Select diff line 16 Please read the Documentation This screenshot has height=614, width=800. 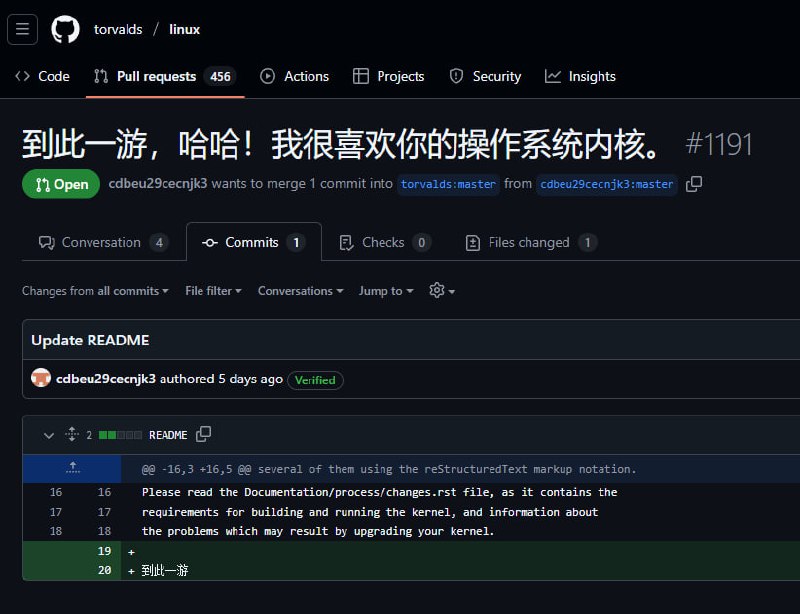[x=379, y=492]
